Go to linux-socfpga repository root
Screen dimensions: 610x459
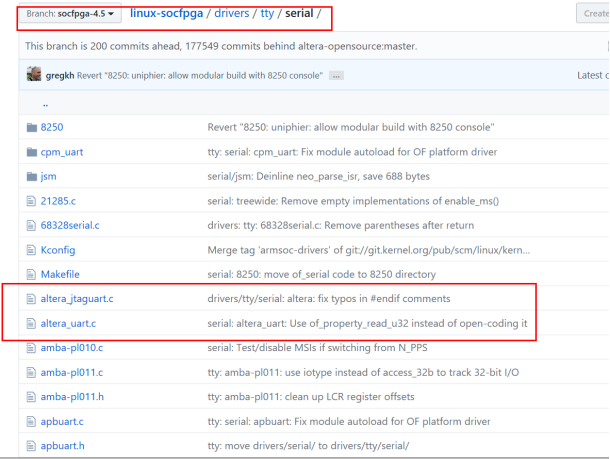(x=167, y=13)
